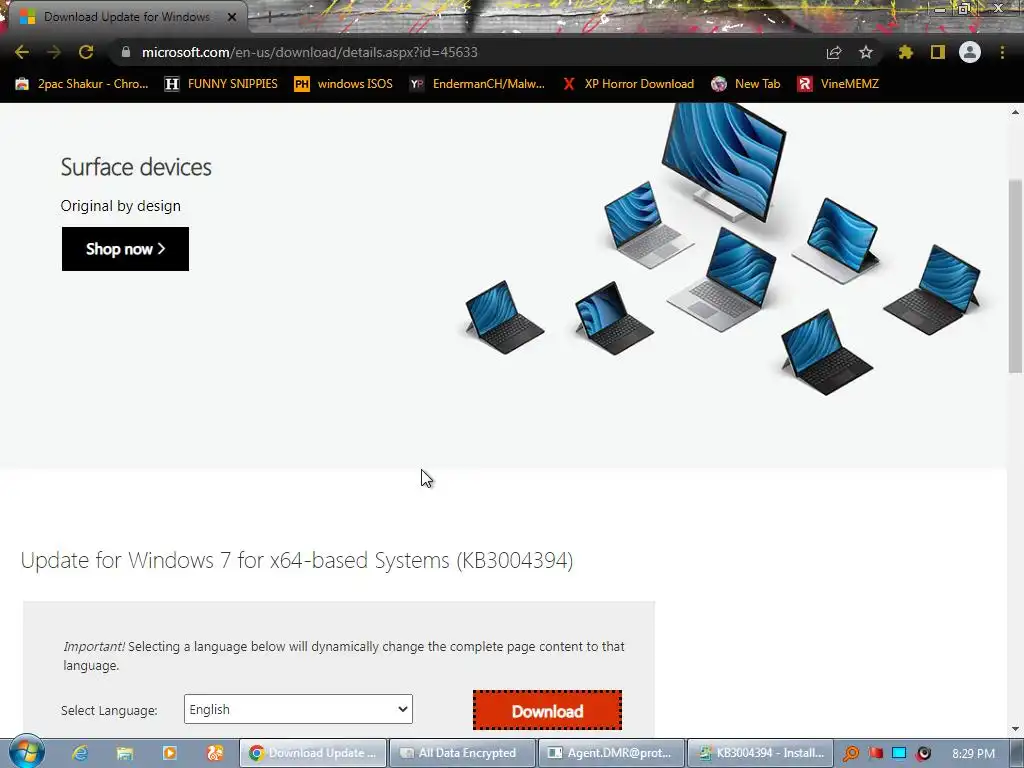Click the Surface devices product image
The height and width of the screenshot is (768, 1024).
(723, 251)
